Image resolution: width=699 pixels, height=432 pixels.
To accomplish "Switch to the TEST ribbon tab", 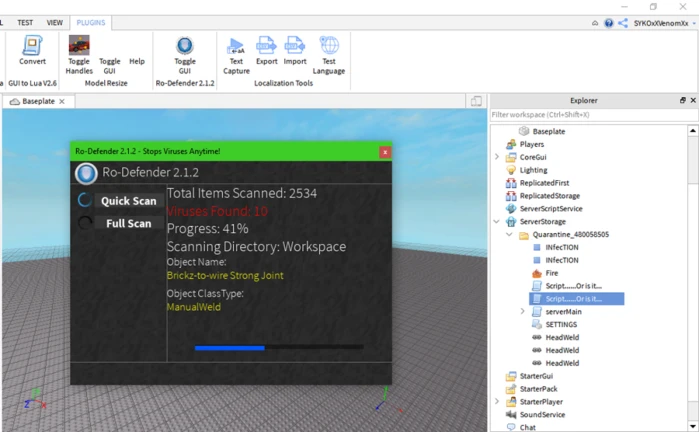I will (24, 22).
